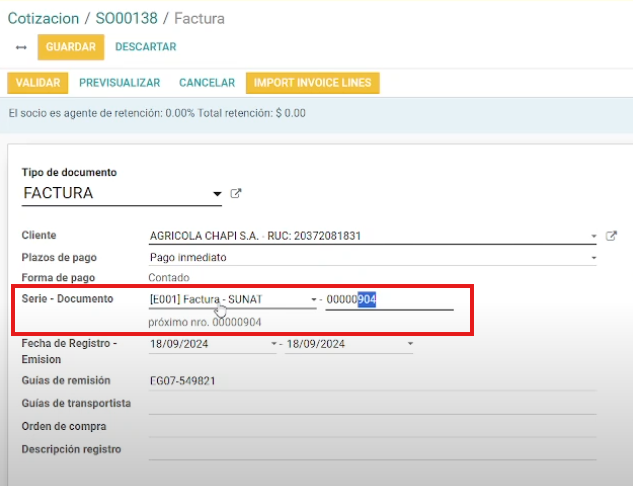This screenshot has width=633, height=486.
Task: Expand the Tipo de documento dropdown
Action: [x=216, y=194]
